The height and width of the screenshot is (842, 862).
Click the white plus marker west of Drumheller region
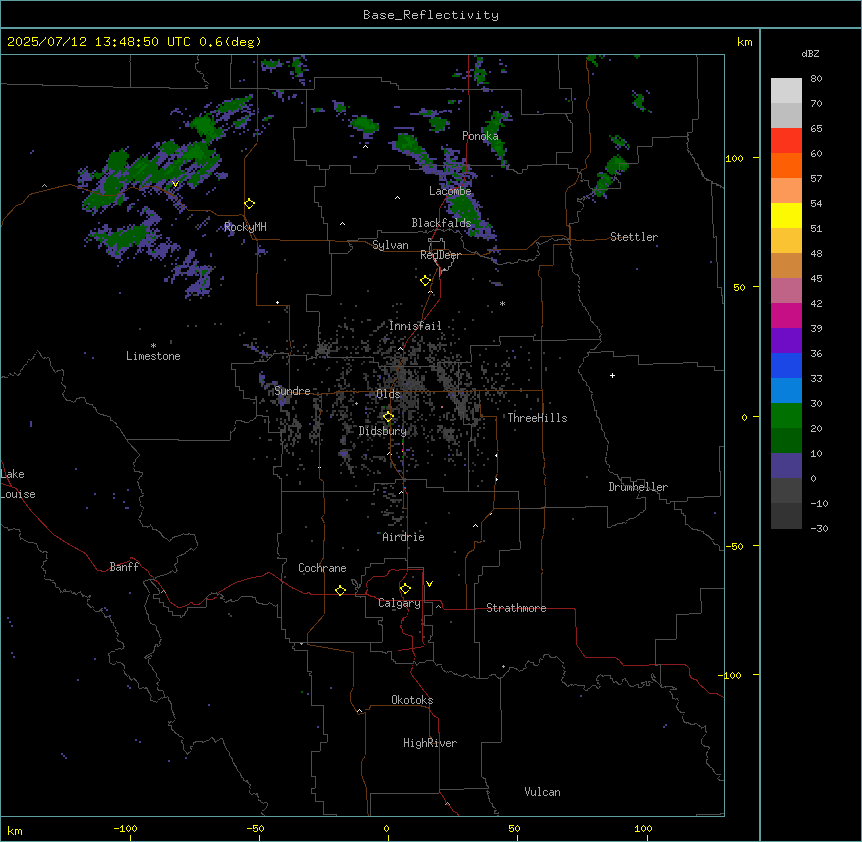coord(612,375)
